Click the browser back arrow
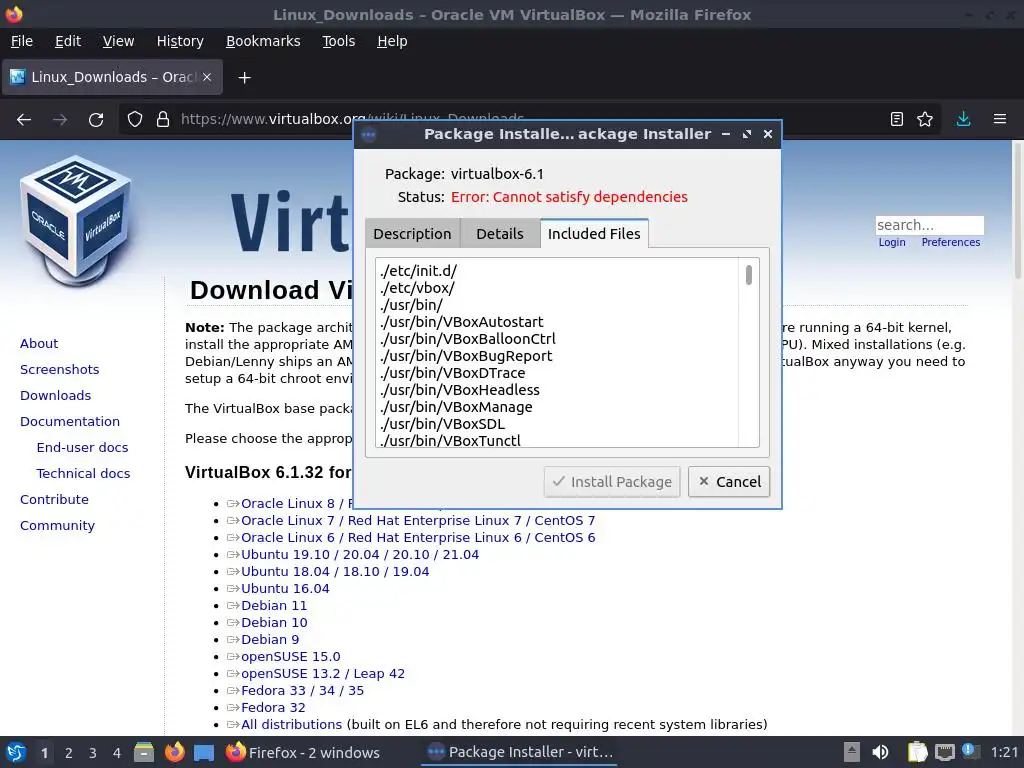The image size is (1024, 768). (x=24, y=120)
